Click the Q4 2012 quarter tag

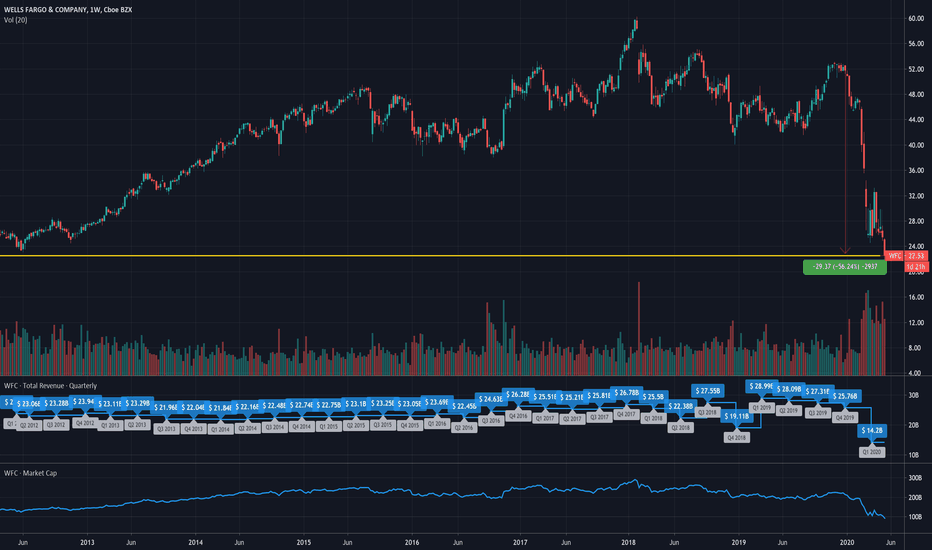pos(84,423)
